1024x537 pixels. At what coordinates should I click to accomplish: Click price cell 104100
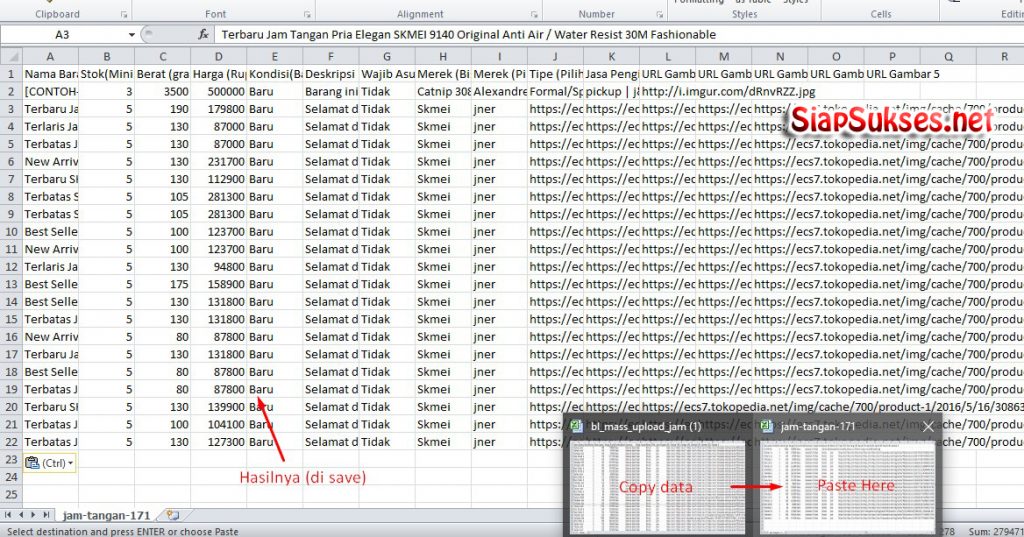pos(219,424)
